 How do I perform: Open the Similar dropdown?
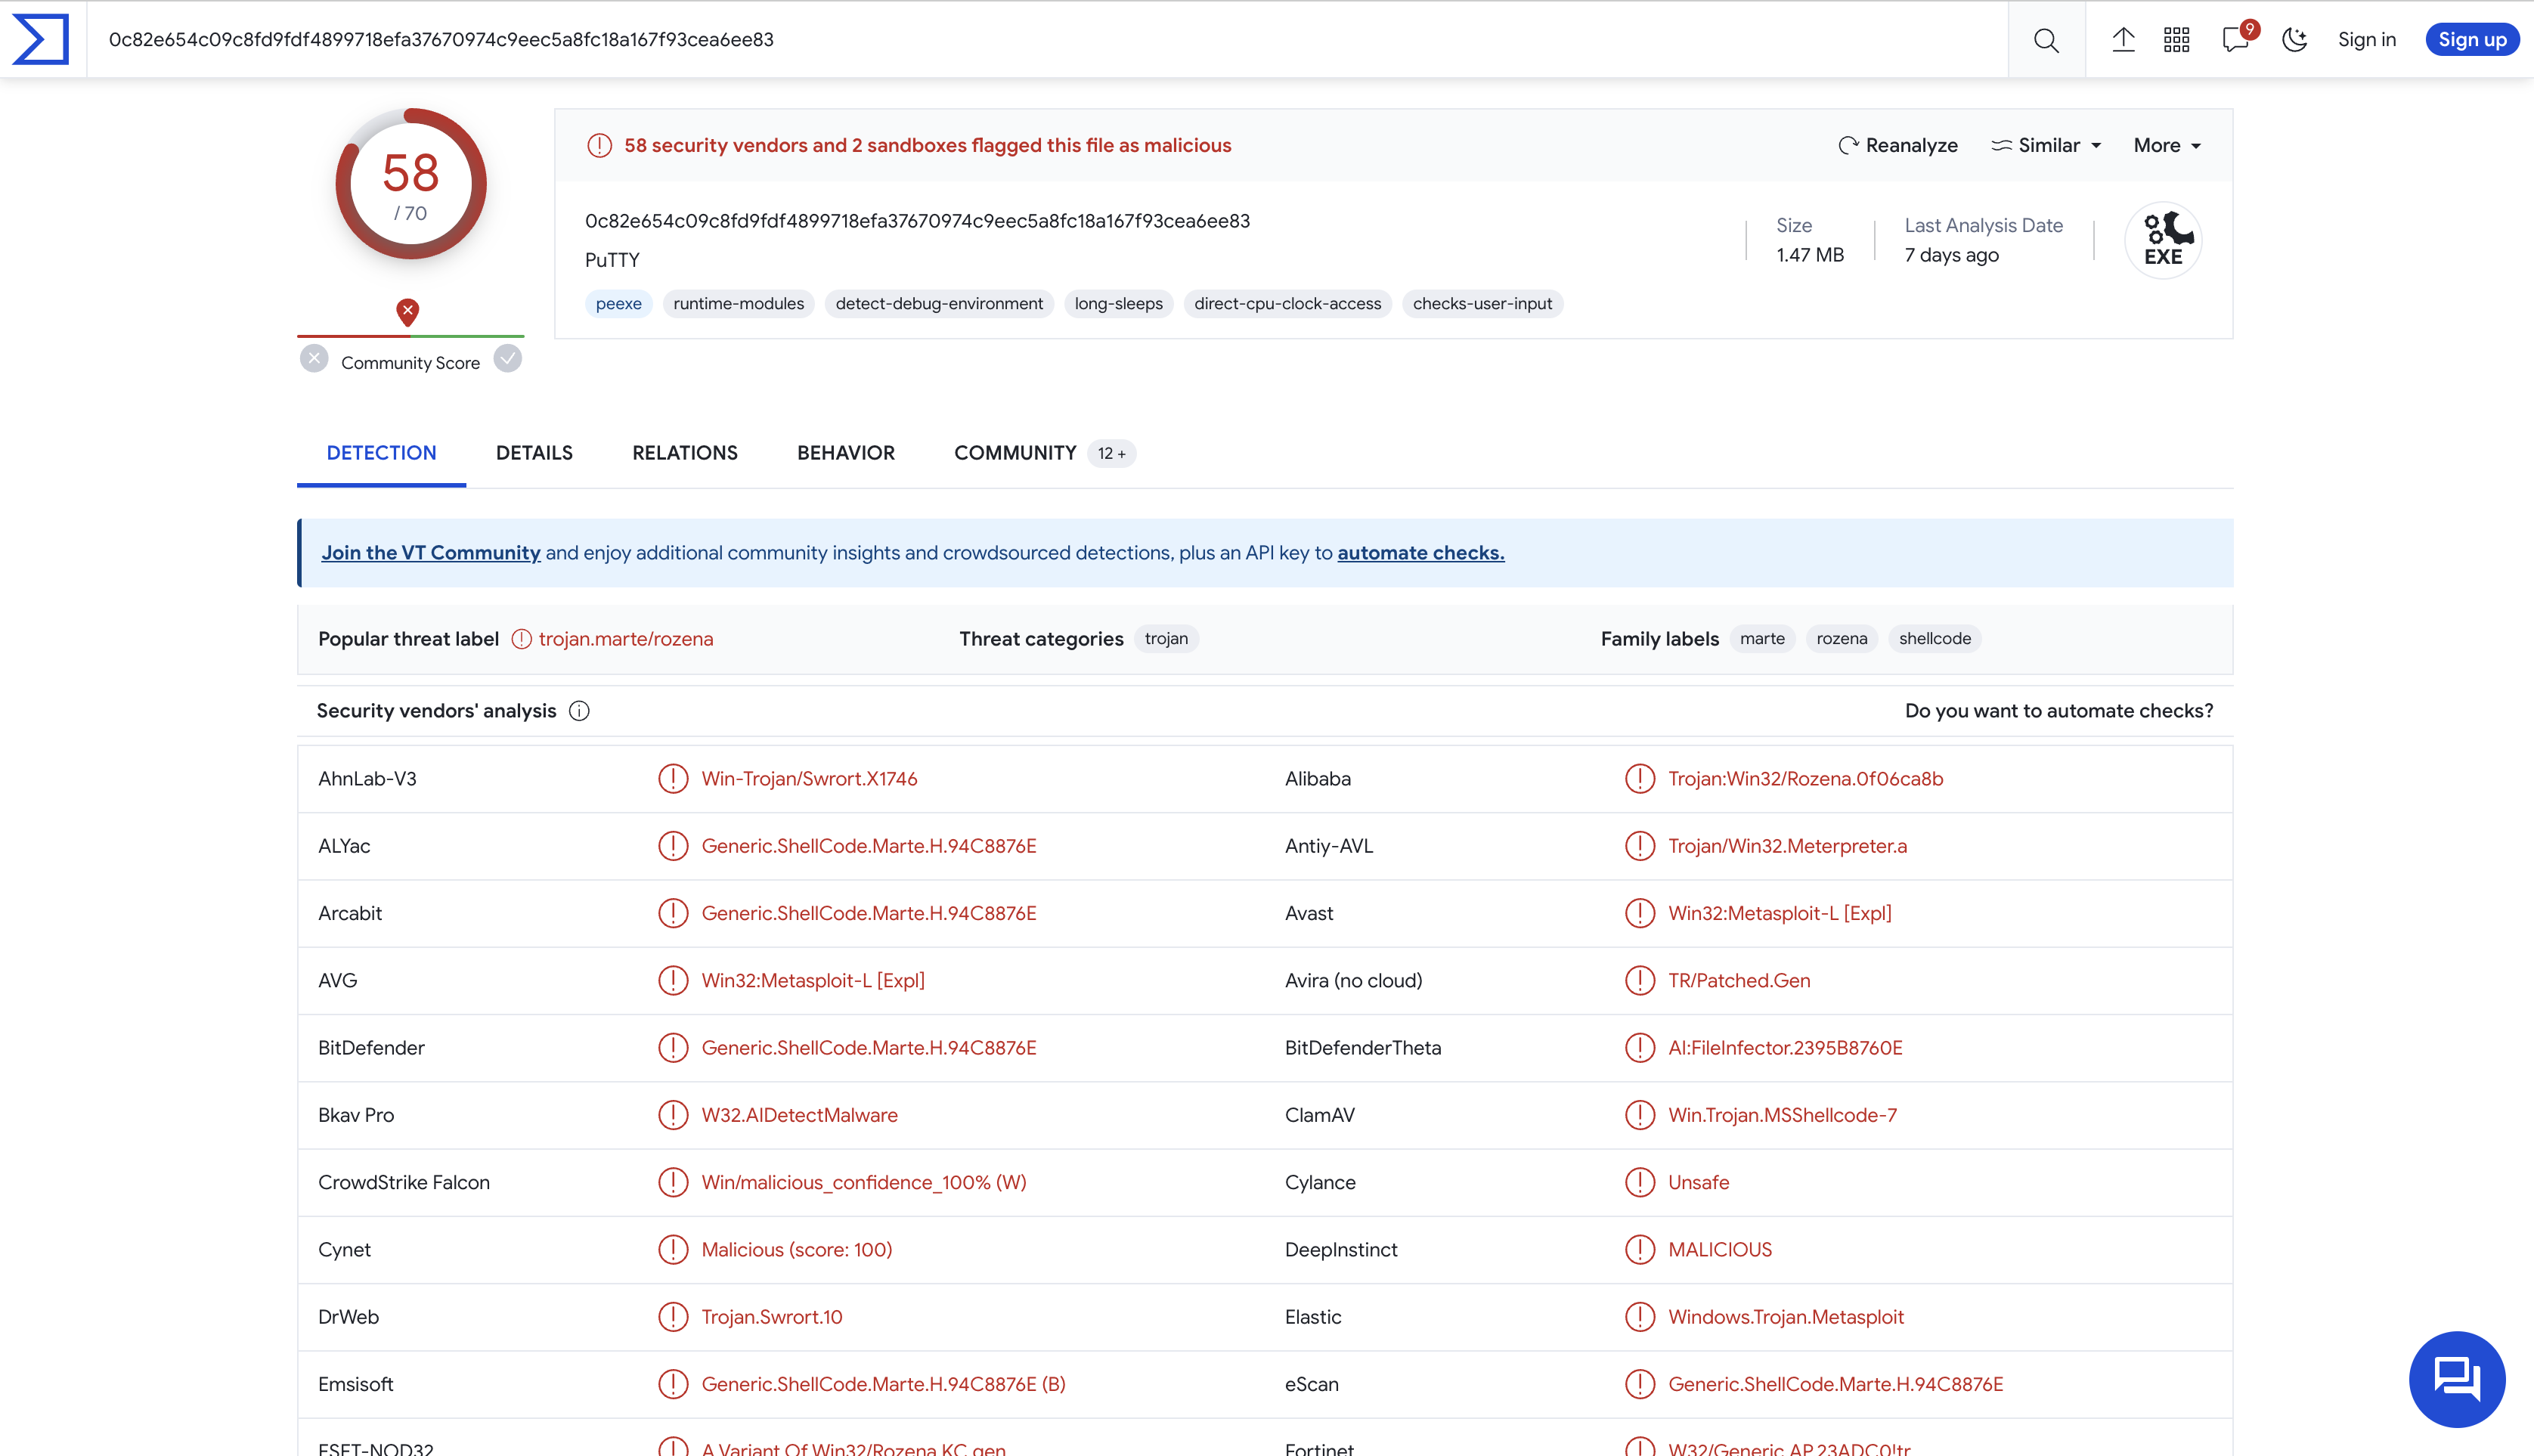pos(2046,145)
